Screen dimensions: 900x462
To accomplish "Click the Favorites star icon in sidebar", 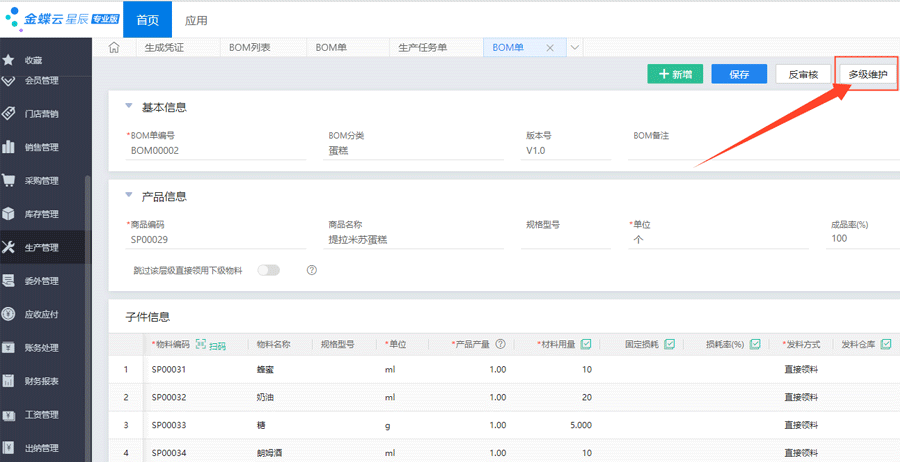I will (x=8, y=60).
